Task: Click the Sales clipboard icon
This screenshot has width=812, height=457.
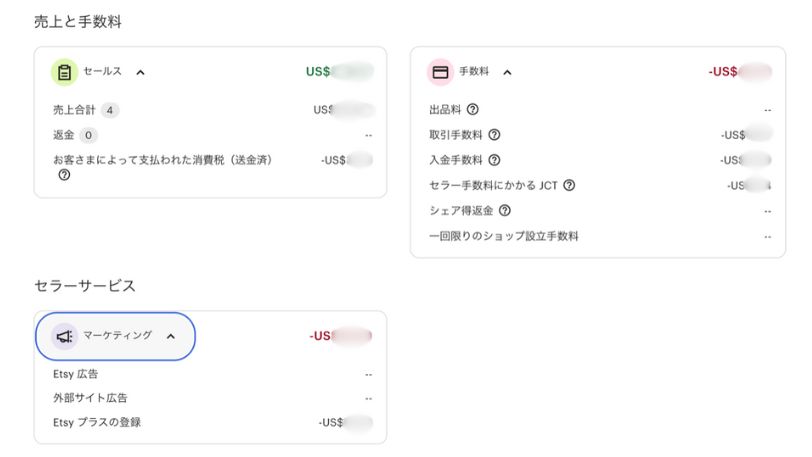Action: pos(64,72)
